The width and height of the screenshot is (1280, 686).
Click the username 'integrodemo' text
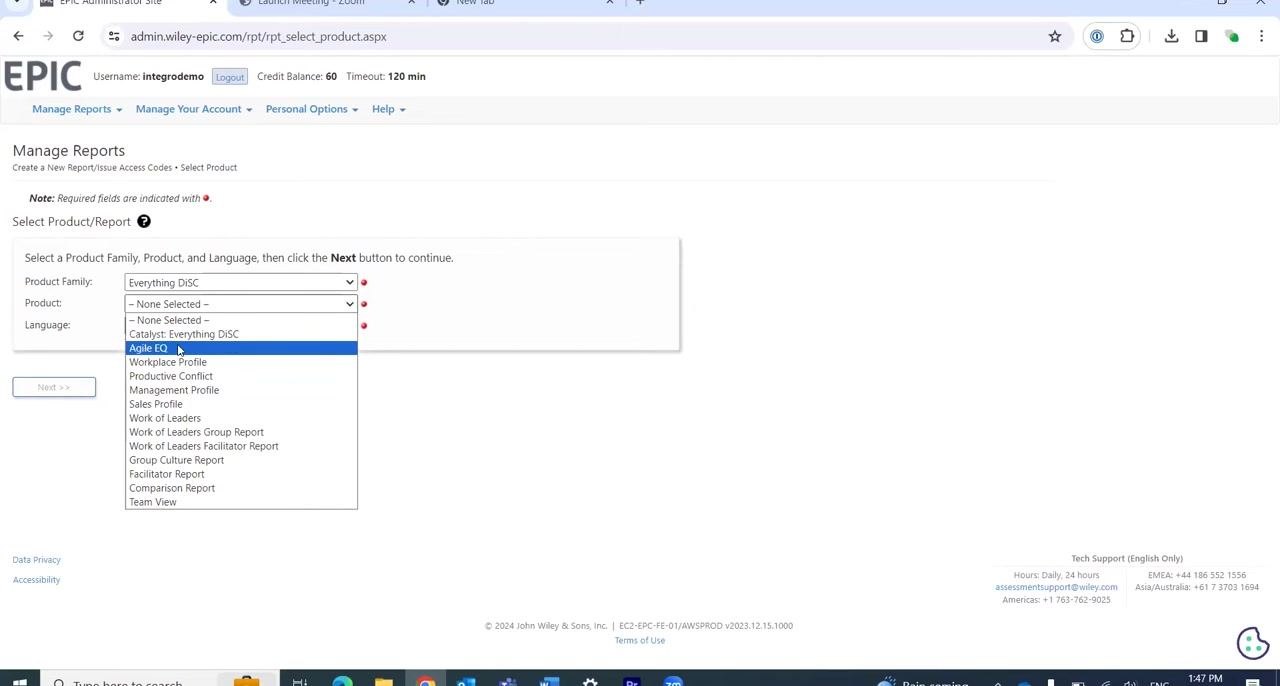[173, 76]
